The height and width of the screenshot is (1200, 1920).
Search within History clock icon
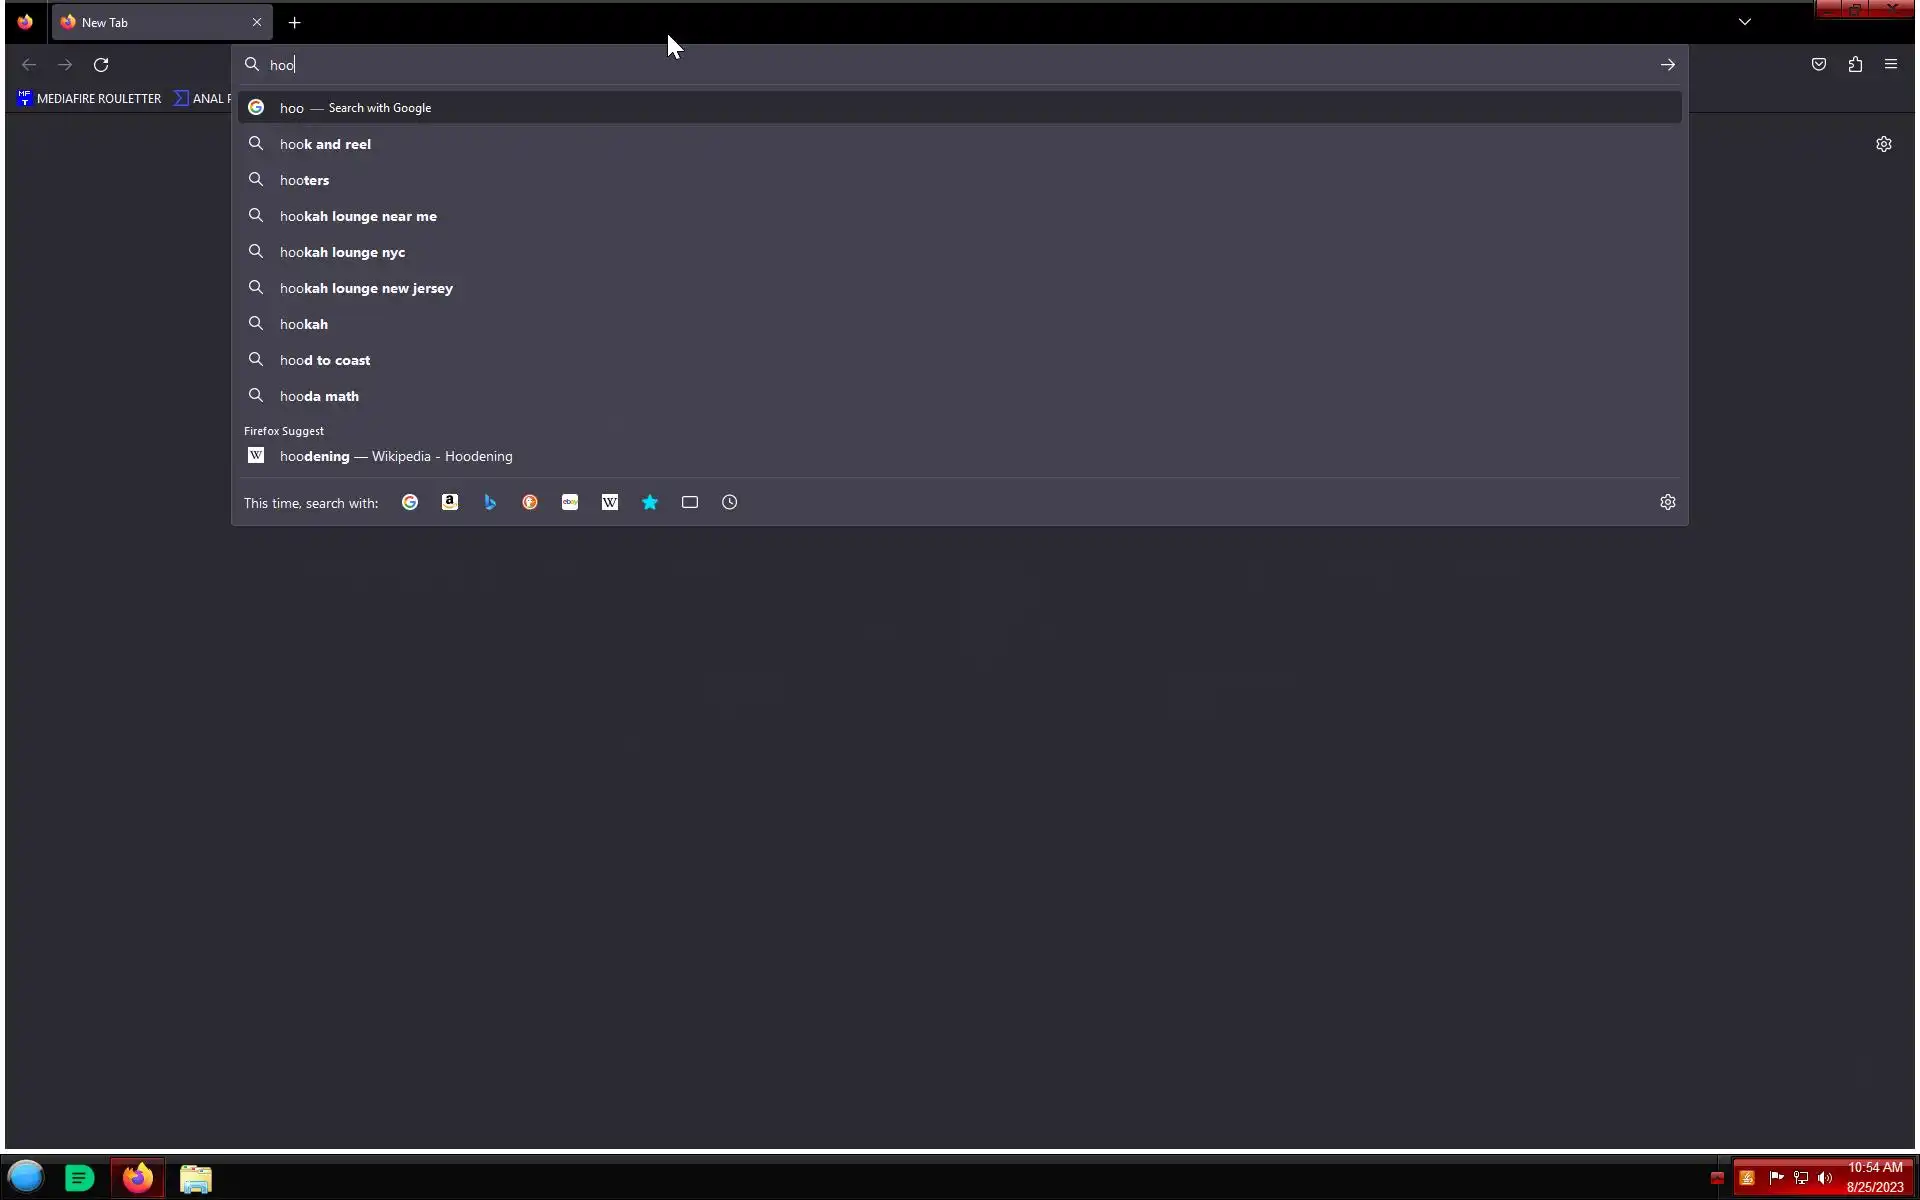pos(730,503)
